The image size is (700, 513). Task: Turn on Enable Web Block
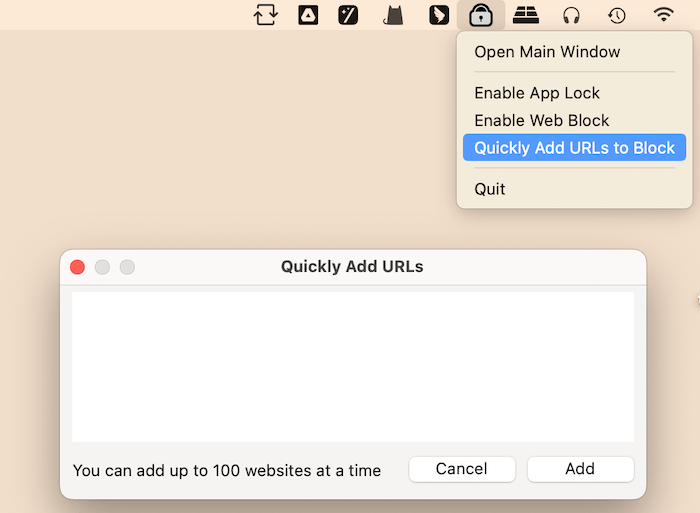[541, 120]
